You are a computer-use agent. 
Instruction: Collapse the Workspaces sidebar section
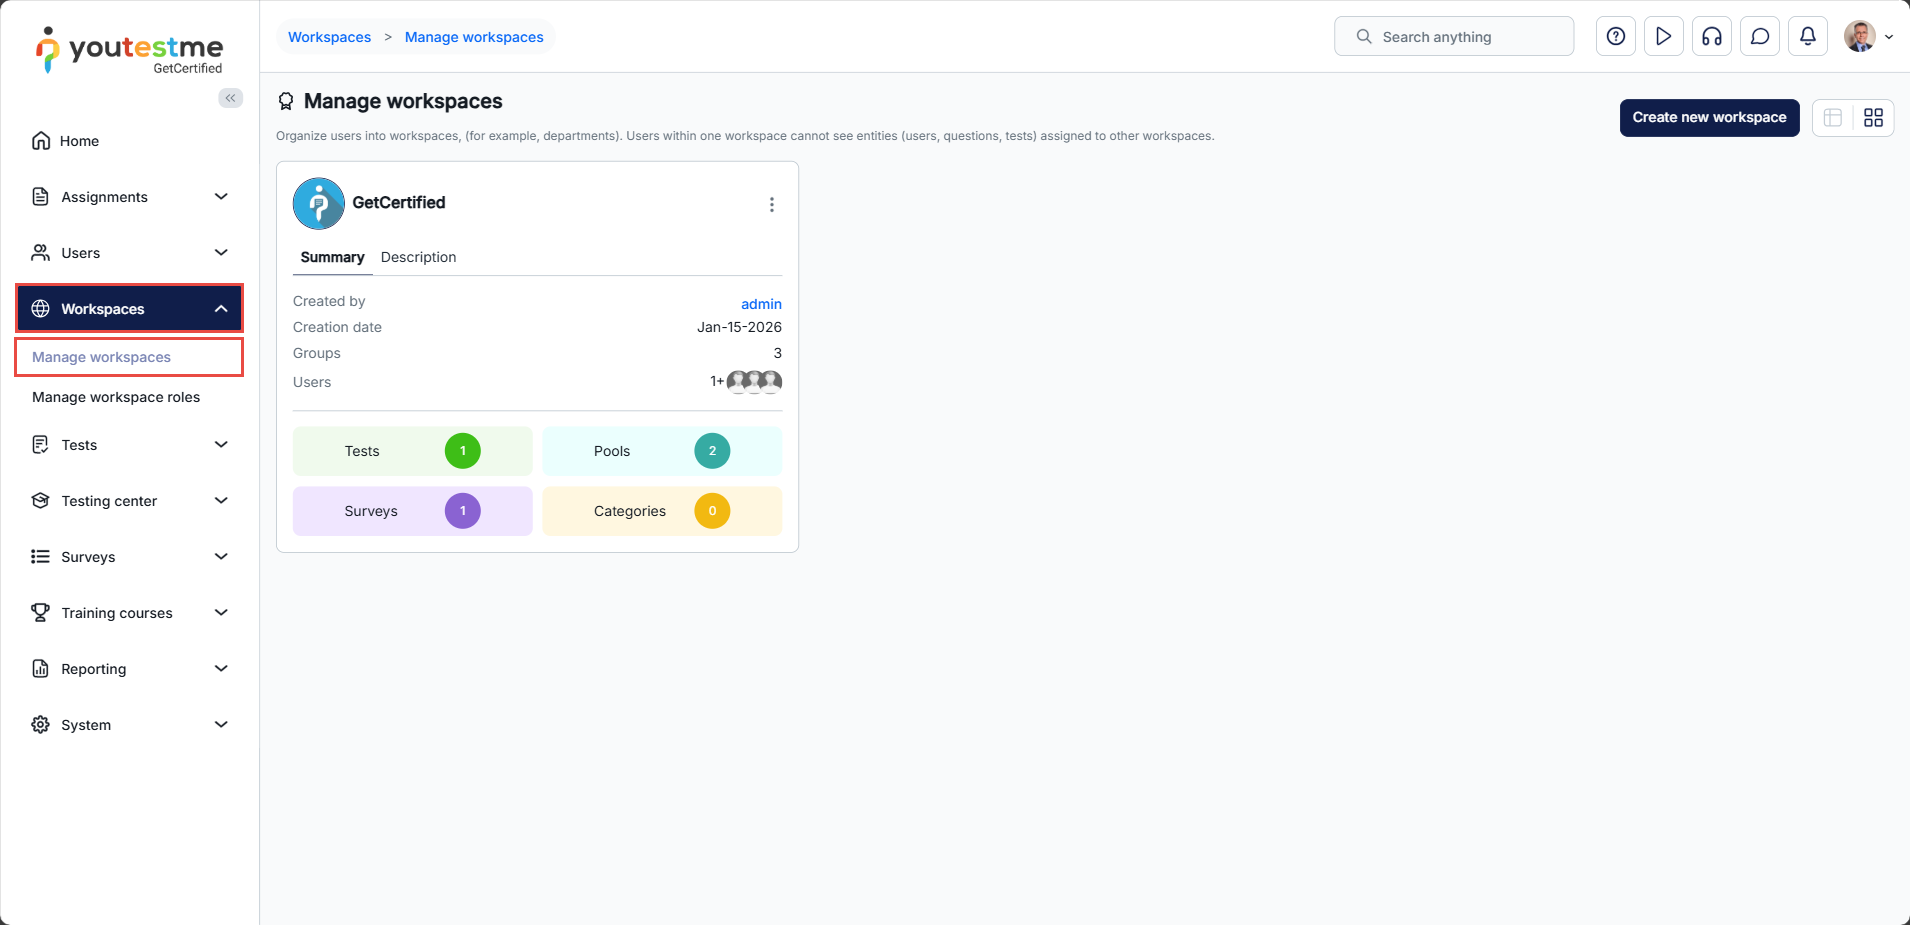point(221,309)
